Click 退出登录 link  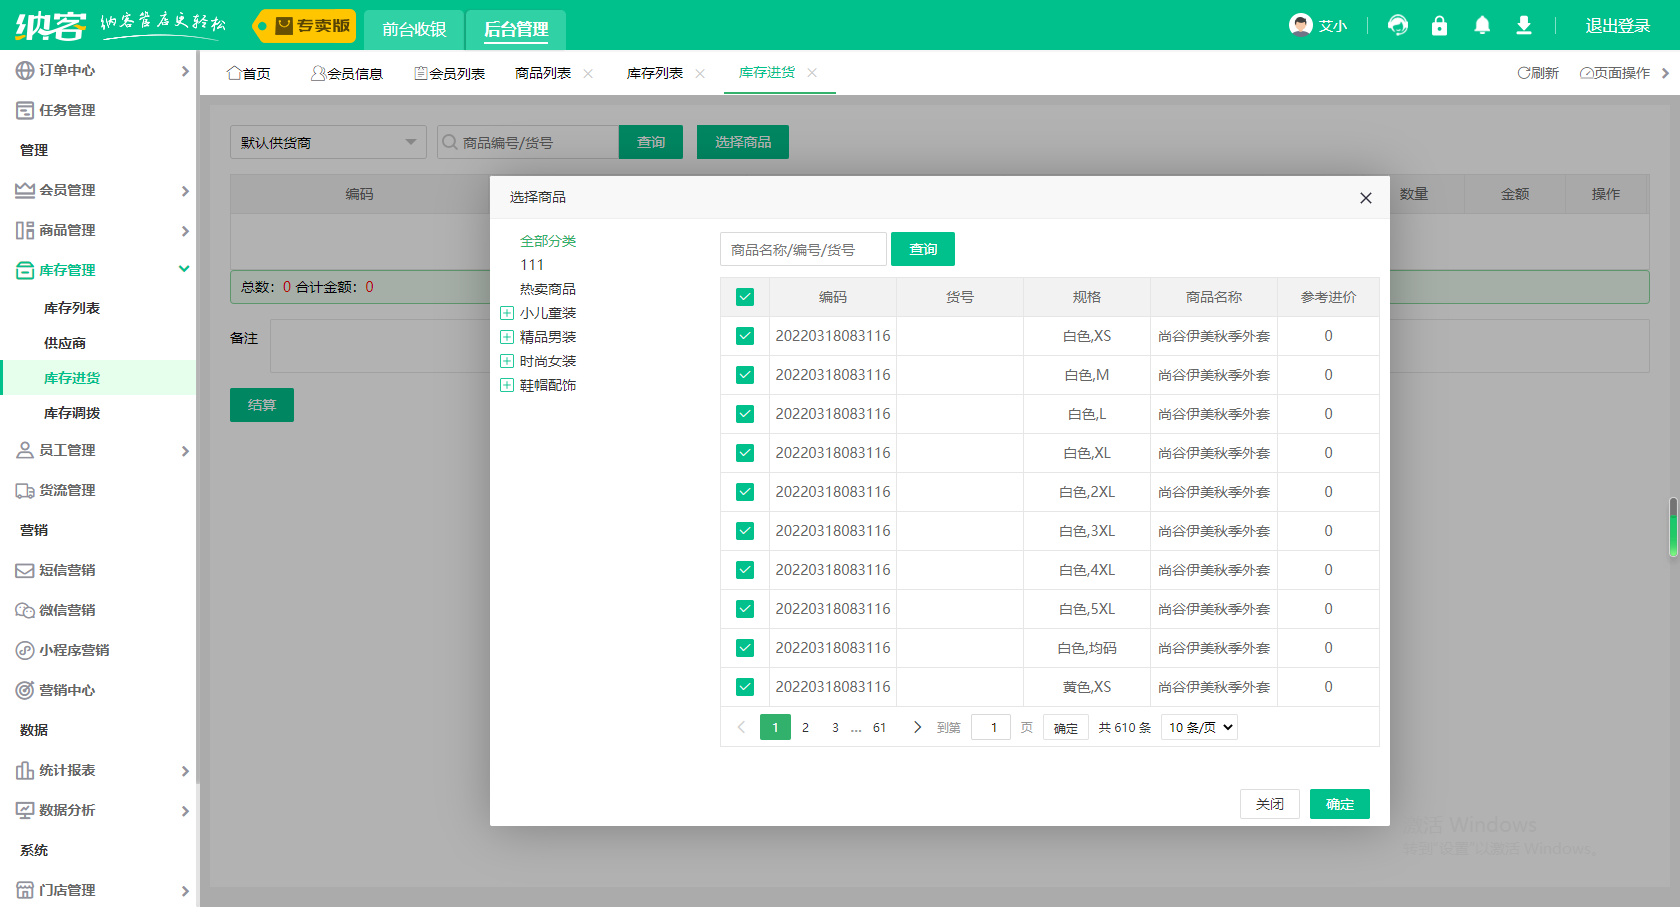pyautogui.click(x=1617, y=26)
